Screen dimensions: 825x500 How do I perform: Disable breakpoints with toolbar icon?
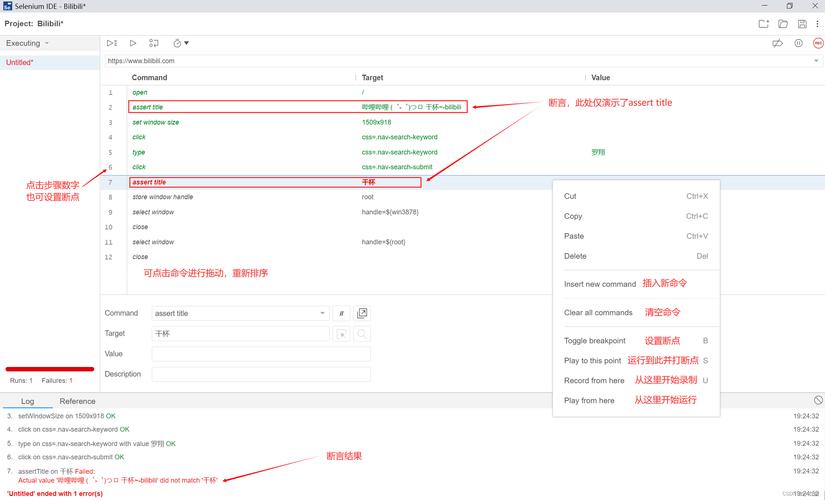(x=777, y=43)
